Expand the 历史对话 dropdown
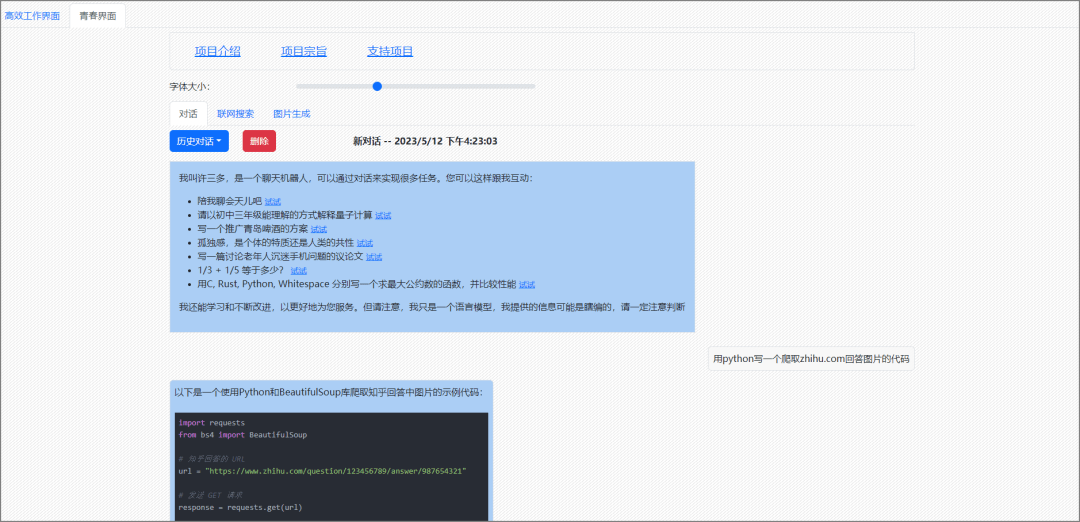The width and height of the screenshot is (1080, 522). [x=199, y=141]
